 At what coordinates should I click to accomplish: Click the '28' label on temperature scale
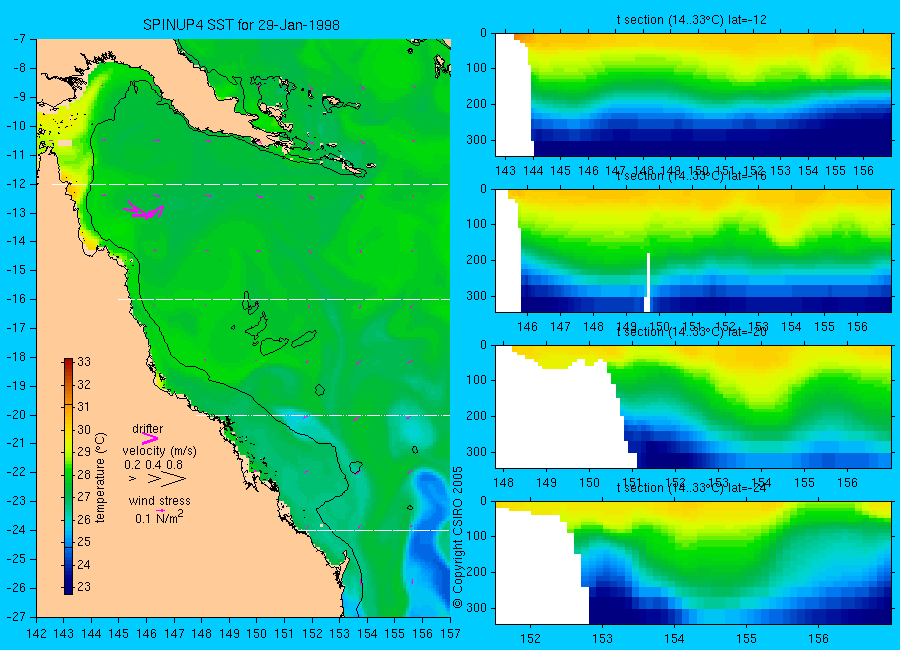[x=84, y=474]
